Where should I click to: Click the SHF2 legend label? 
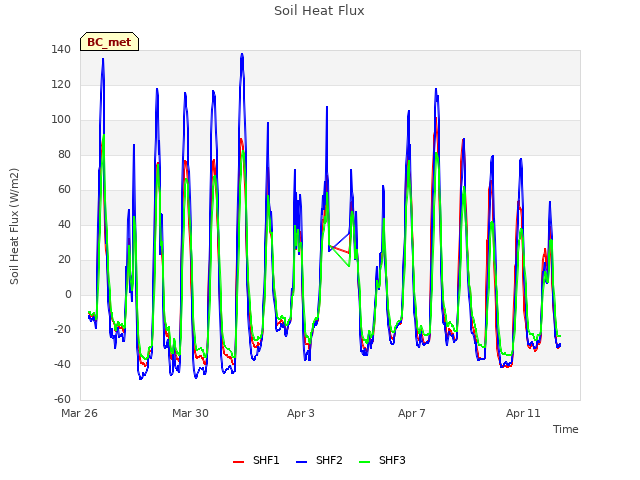329,460
